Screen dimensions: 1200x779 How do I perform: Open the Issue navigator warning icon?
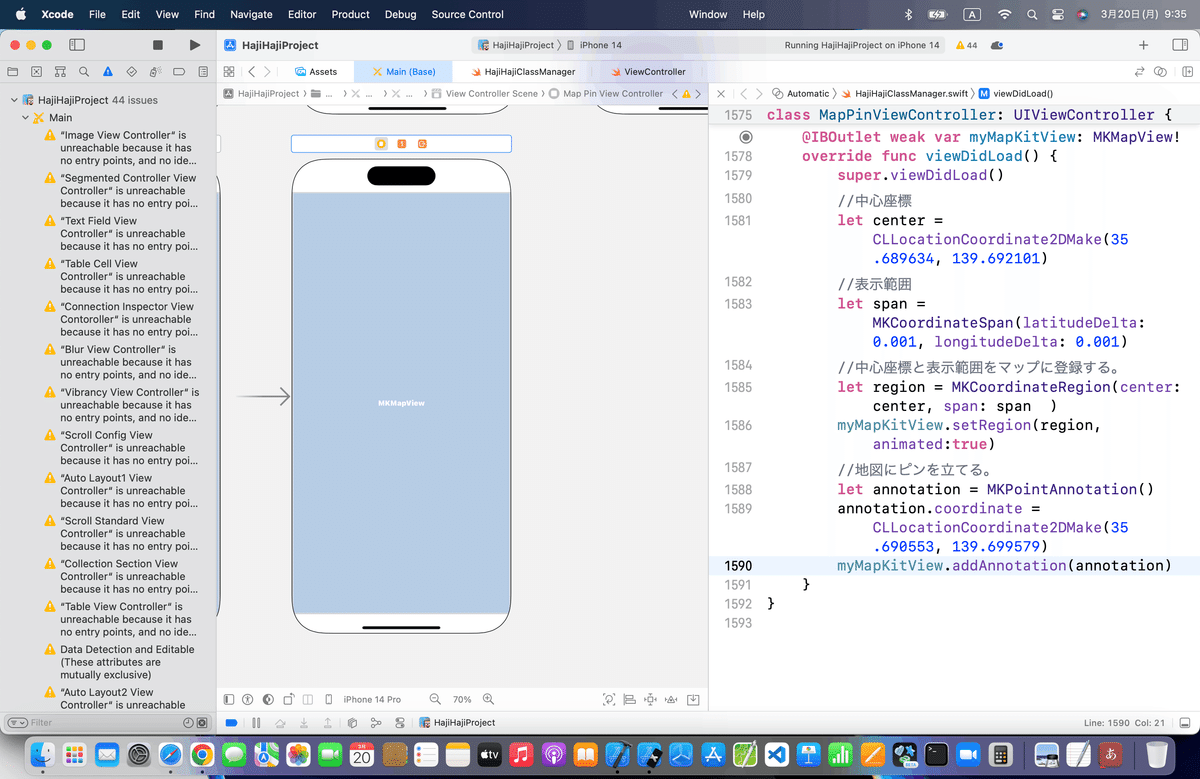pyautogui.click(x=108, y=72)
